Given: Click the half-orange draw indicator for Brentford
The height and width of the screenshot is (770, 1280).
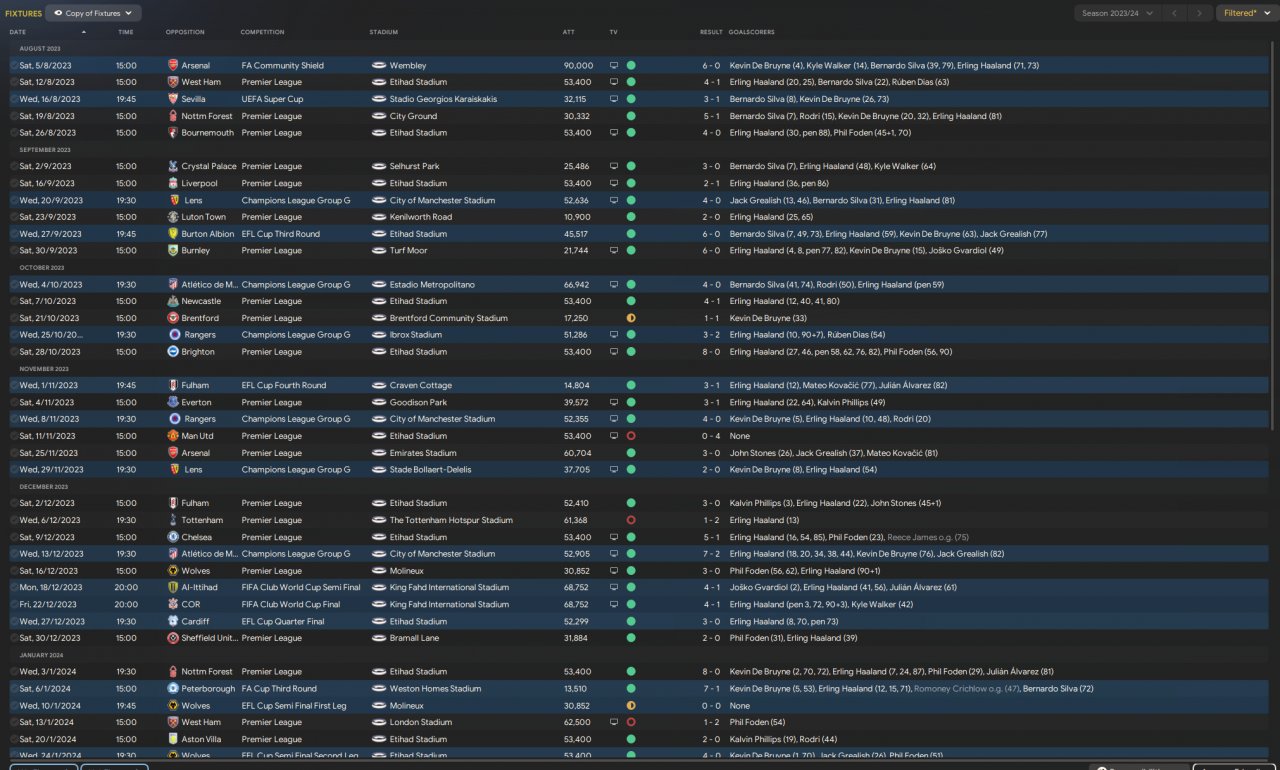Looking at the screenshot, I should 631,318.
